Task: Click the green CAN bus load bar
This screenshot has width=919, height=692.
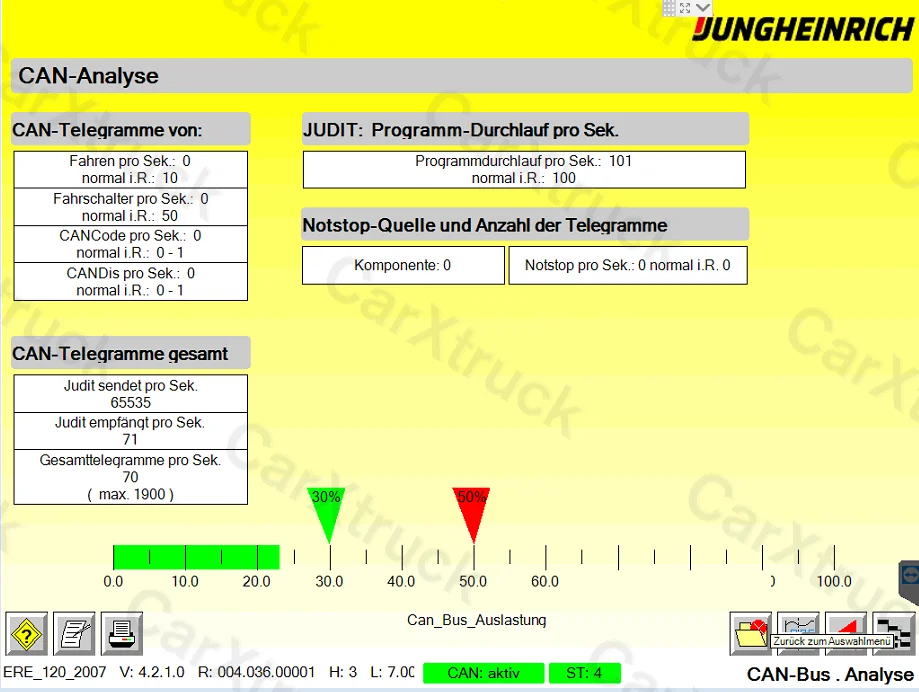Action: point(196,557)
